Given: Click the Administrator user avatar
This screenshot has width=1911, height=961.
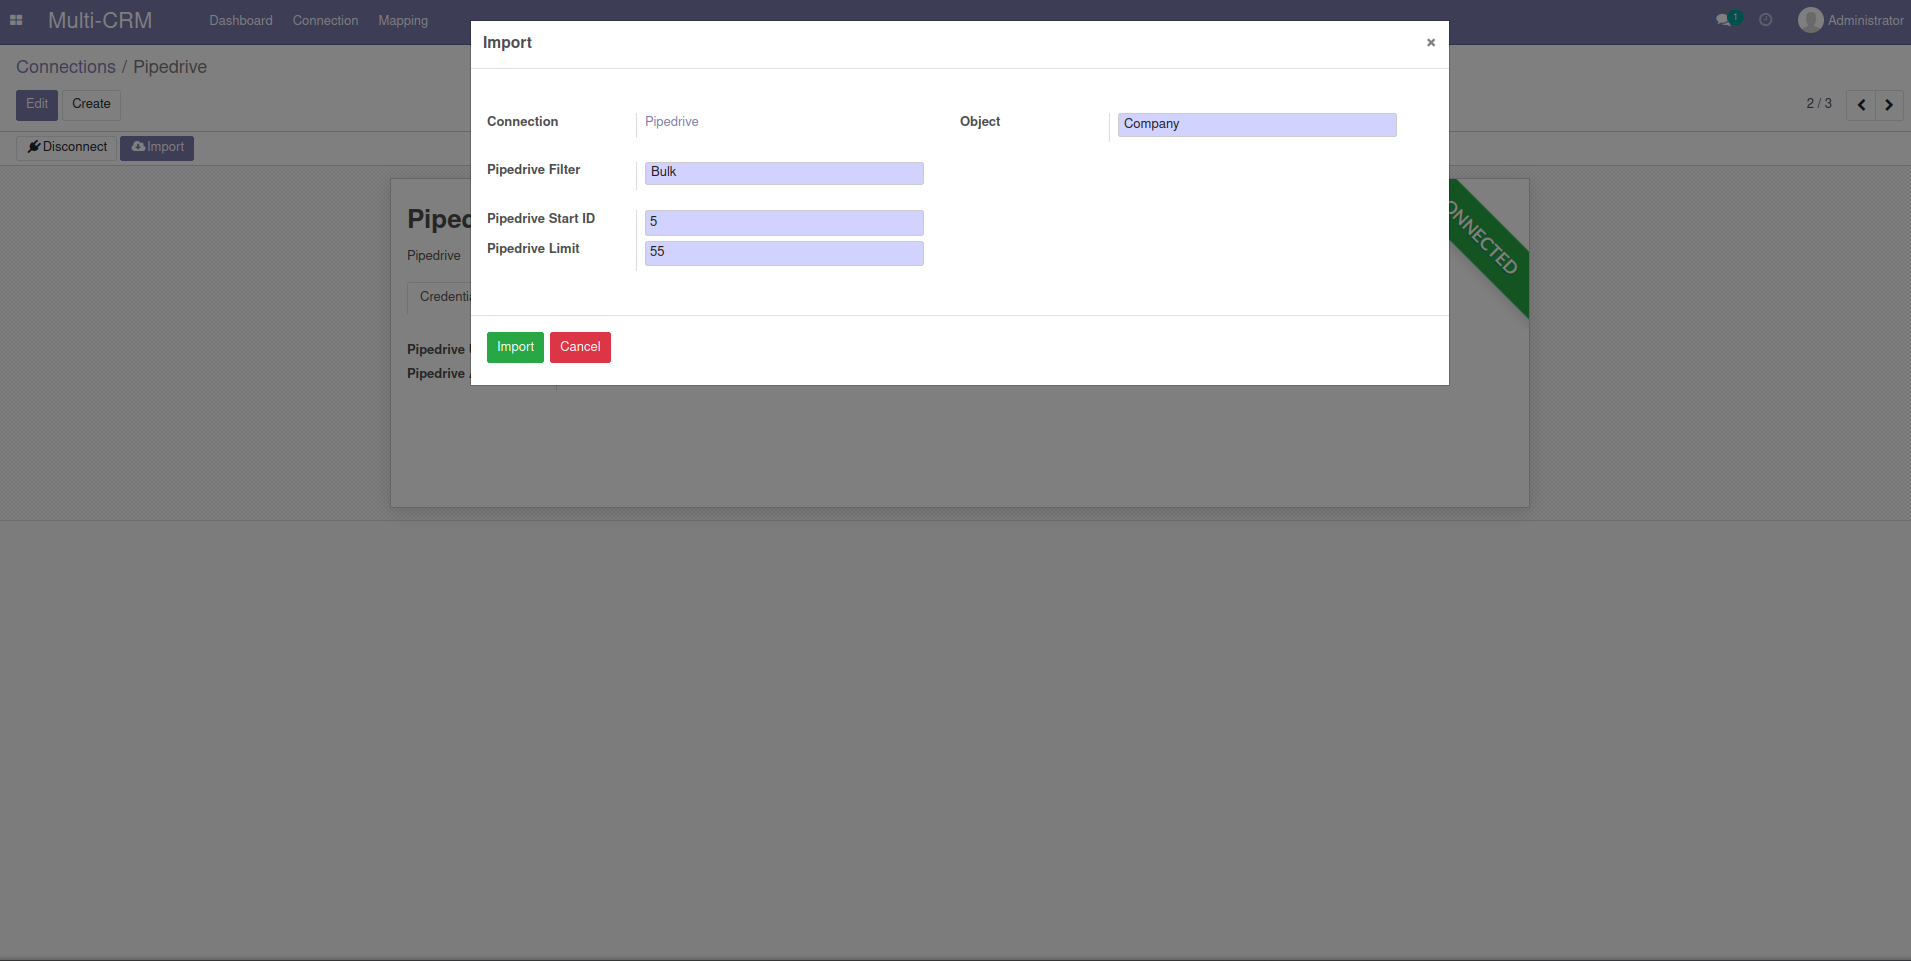Looking at the screenshot, I should point(1810,20).
